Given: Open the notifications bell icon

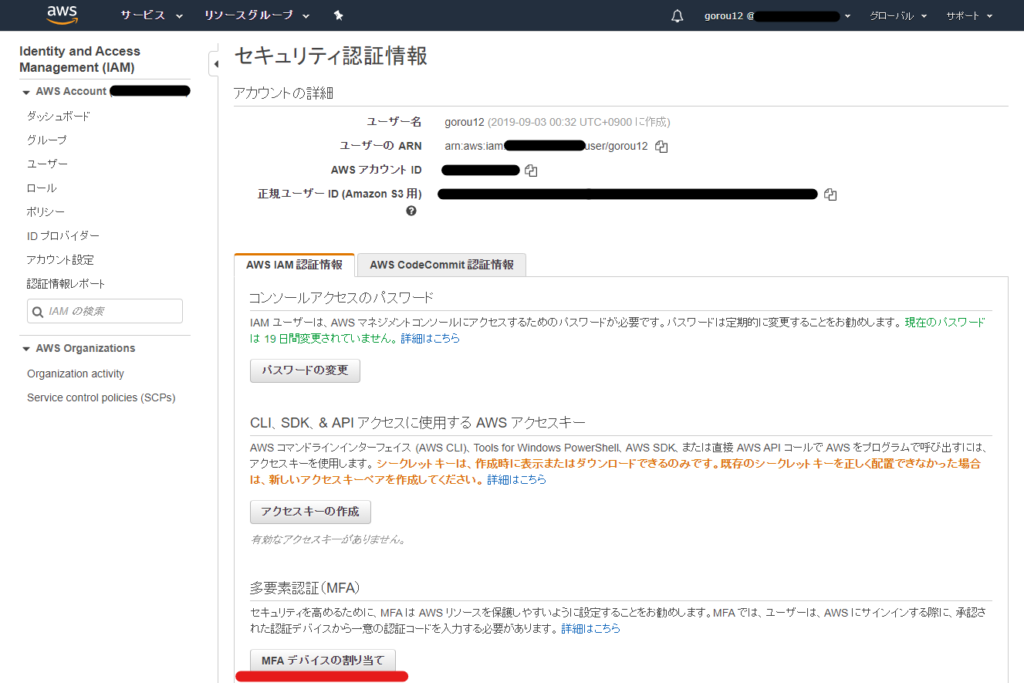Looking at the screenshot, I should pos(677,16).
